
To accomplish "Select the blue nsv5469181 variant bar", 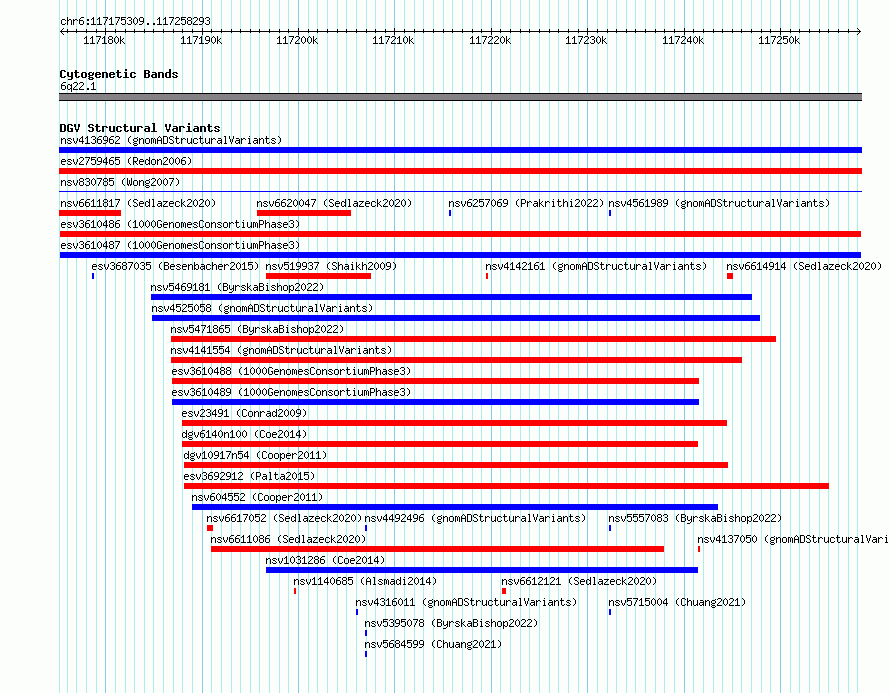I will click(x=451, y=297).
